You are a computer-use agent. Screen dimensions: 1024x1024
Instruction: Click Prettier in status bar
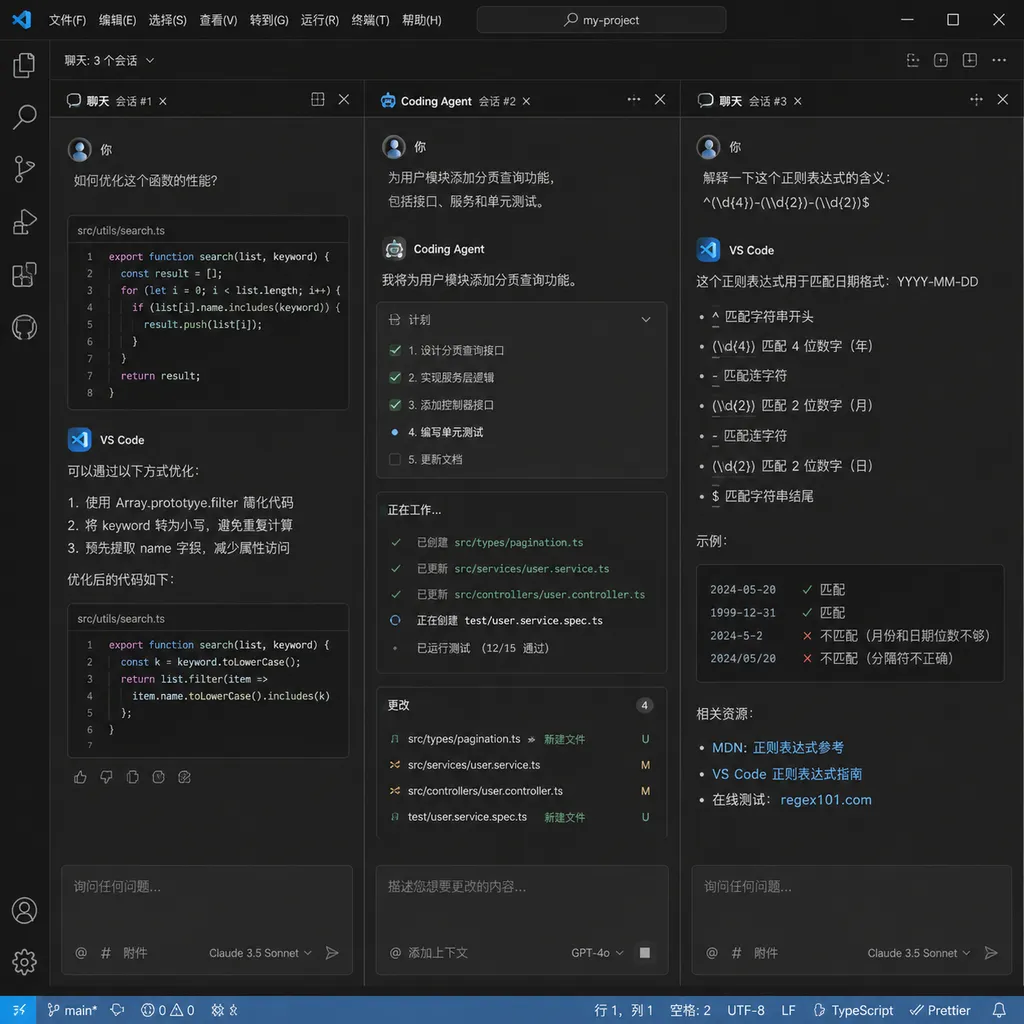tap(940, 1010)
